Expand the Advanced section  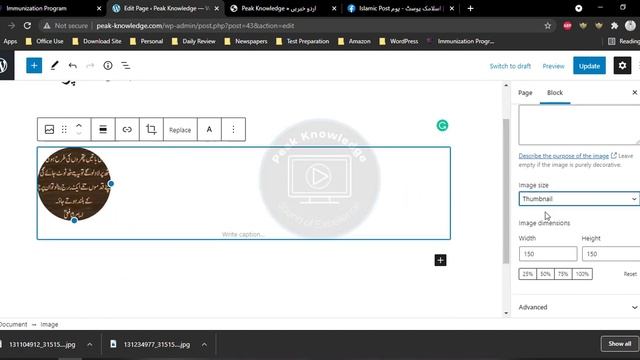[578, 307]
